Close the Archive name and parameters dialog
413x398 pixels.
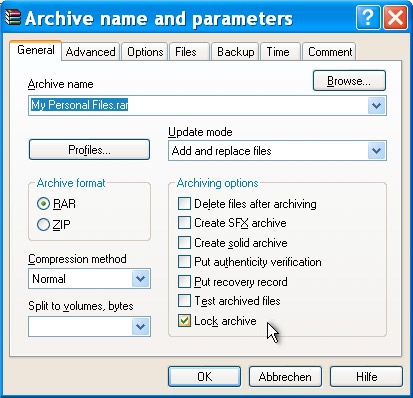395,18
